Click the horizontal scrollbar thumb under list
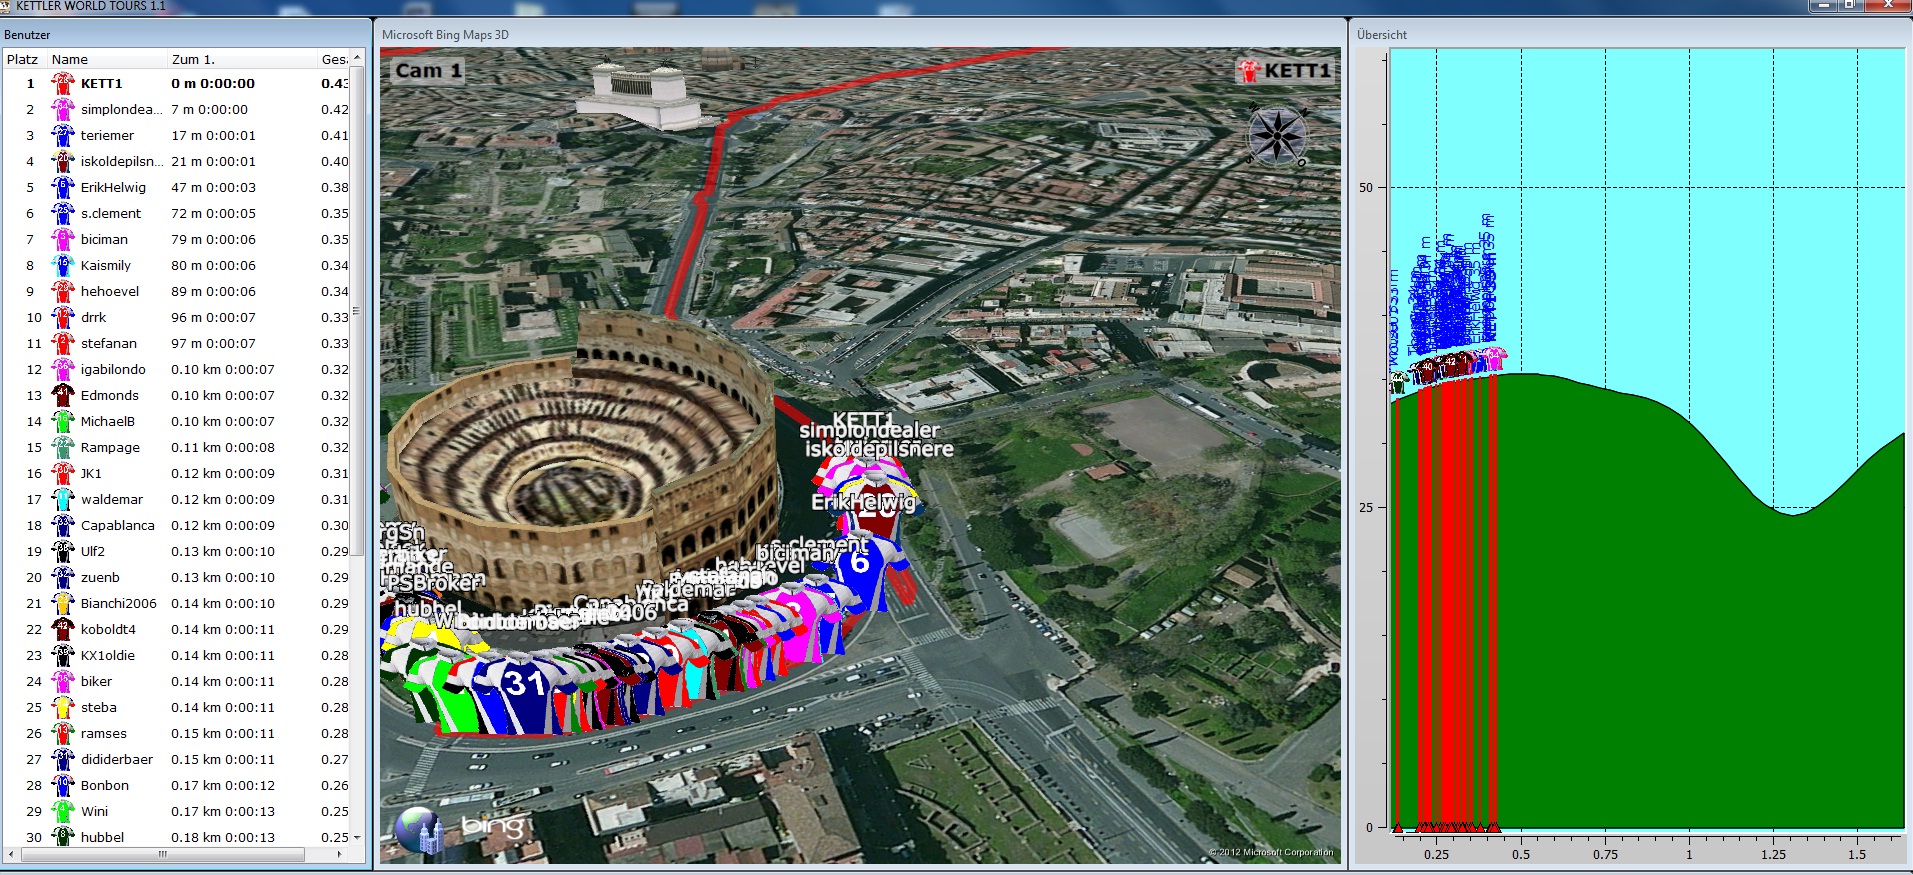The image size is (1913, 875). coord(163,855)
